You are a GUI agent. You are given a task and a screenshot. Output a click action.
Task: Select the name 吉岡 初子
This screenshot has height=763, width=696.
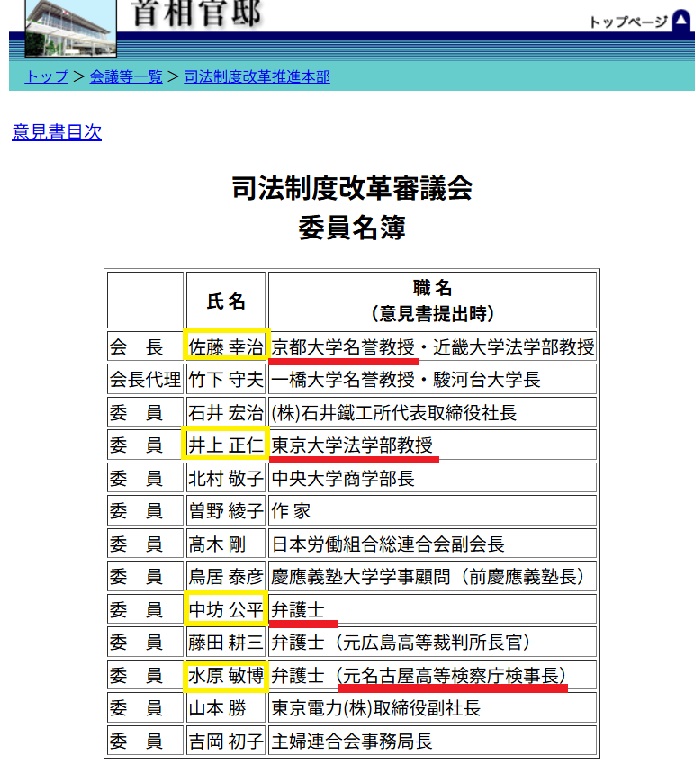[x=226, y=741]
